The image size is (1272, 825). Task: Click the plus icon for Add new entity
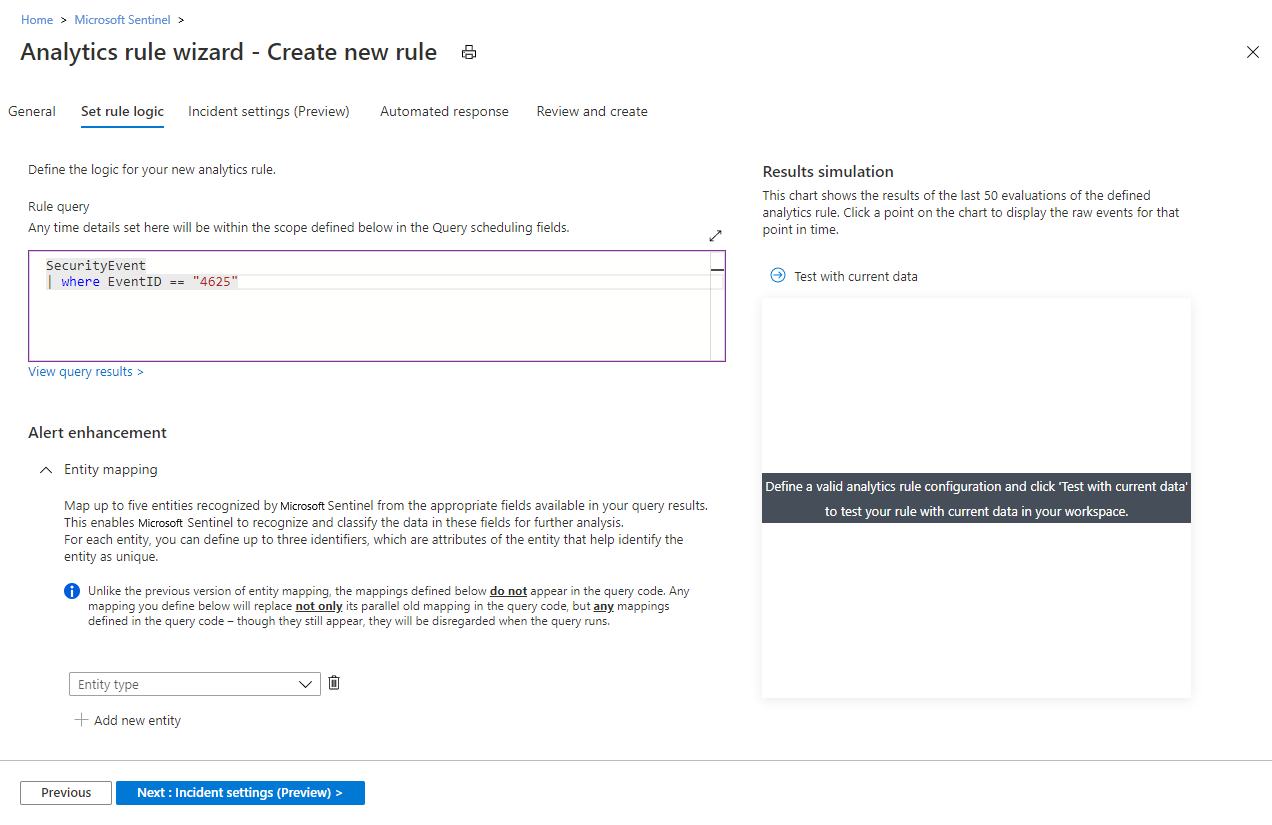81,720
